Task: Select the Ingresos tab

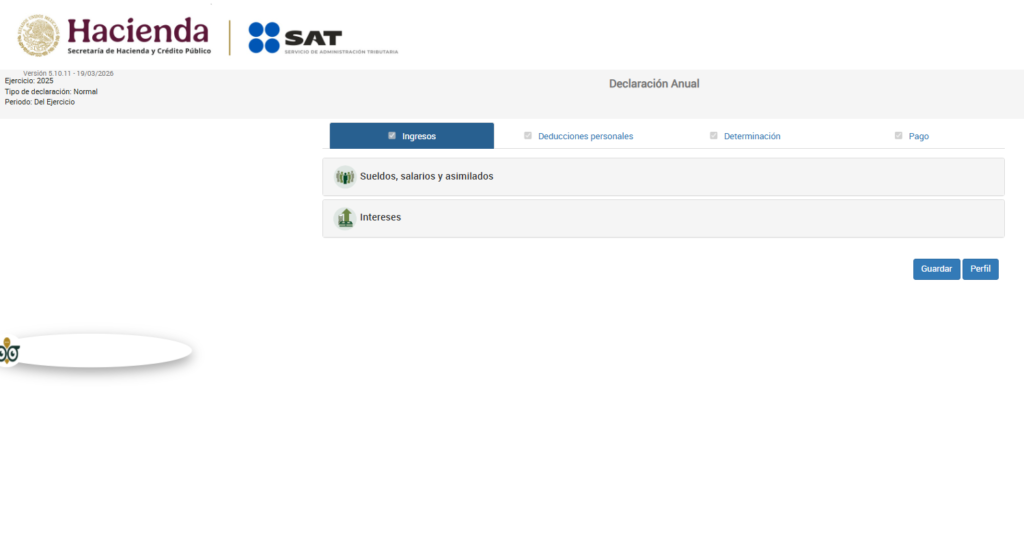Action: pyautogui.click(x=411, y=136)
